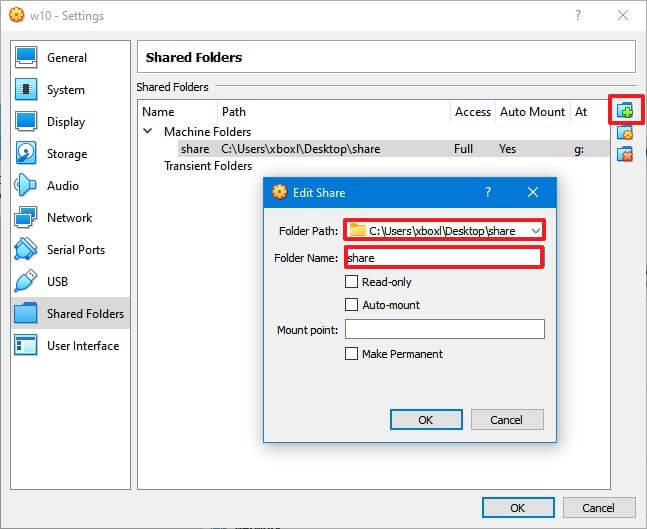This screenshot has width=647, height=529.
Task: Click the System chip icon
Action: [x=26, y=89]
